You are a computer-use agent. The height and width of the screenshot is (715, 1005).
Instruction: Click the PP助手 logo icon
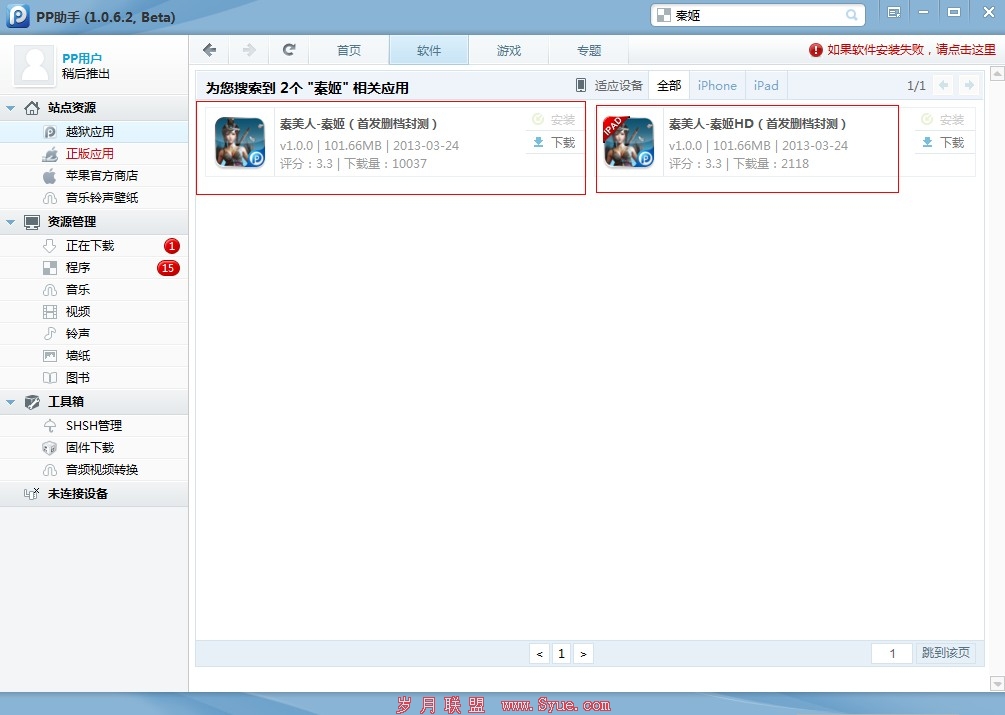pyautogui.click(x=18, y=16)
